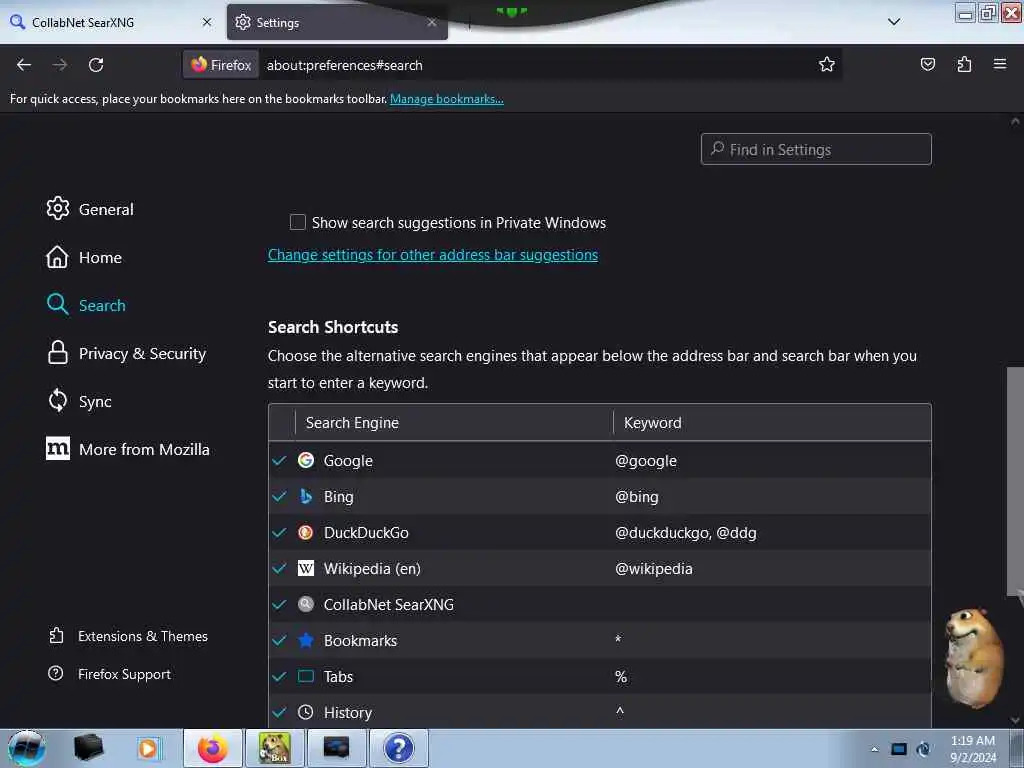Click the Search magnifier icon in sidebar
The width and height of the screenshot is (1024, 768).
pos(57,304)
